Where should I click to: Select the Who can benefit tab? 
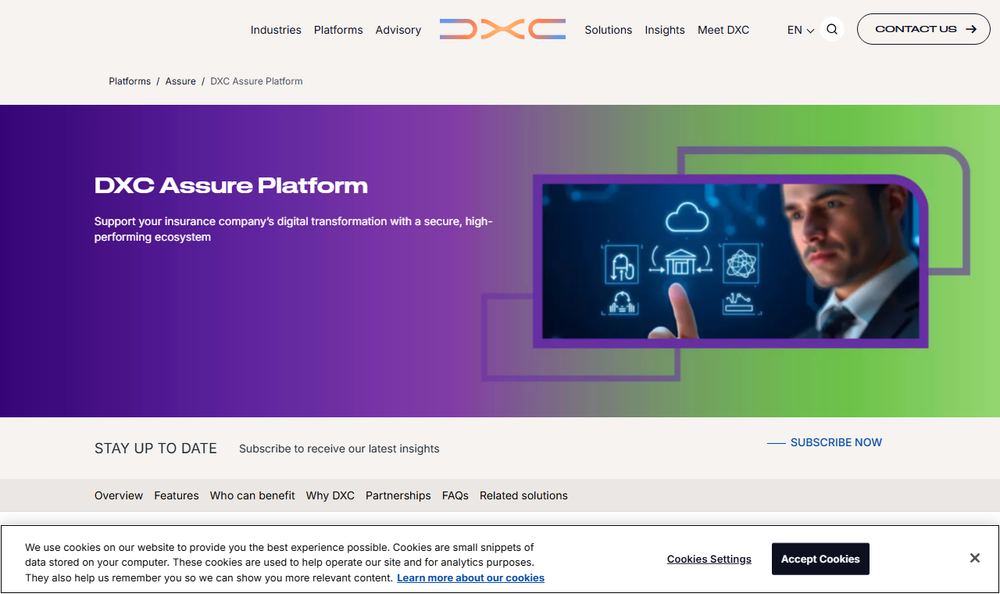[252, 496]
